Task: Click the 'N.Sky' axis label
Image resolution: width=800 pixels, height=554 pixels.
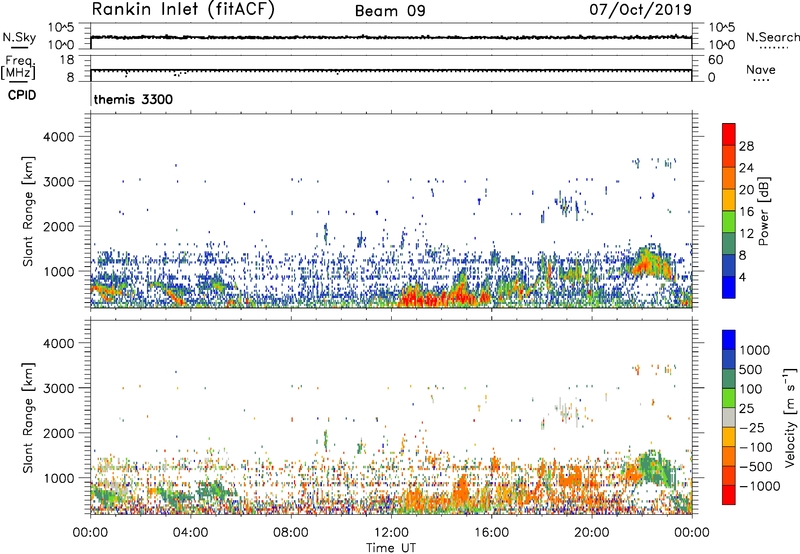Action: click(19, 37)
